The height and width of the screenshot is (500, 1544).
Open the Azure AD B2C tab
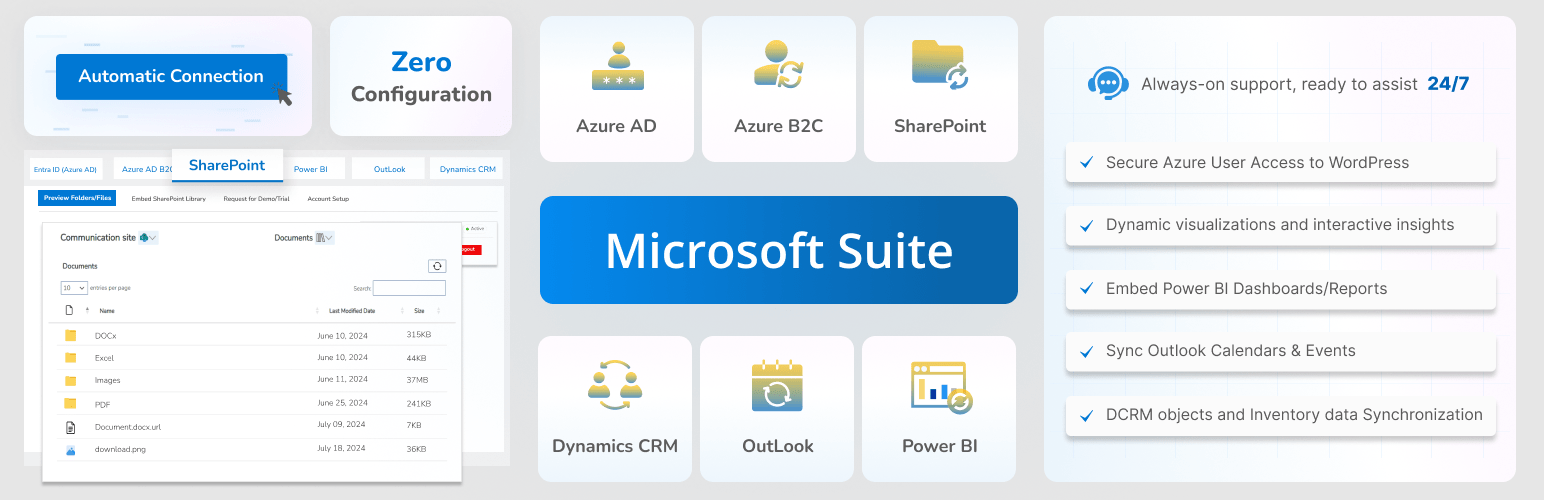click(x=143, y=169)
